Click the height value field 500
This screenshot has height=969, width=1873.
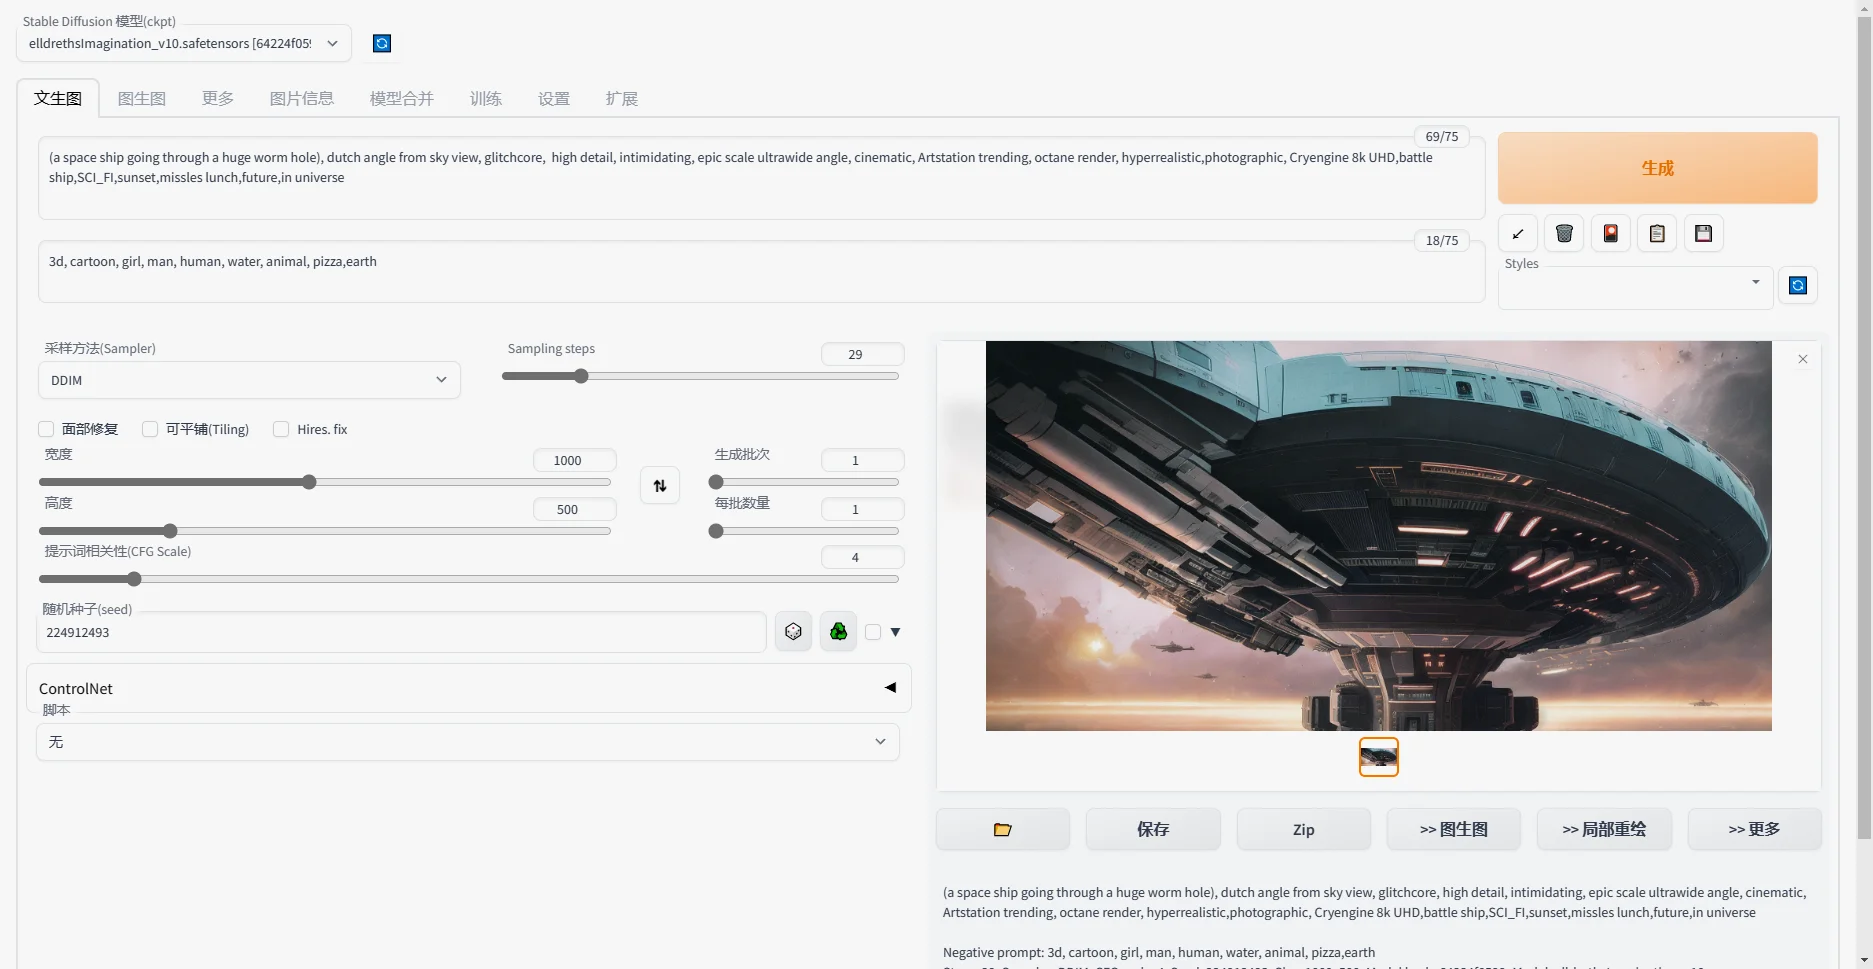pyautogui.click(x=574, y=509)
